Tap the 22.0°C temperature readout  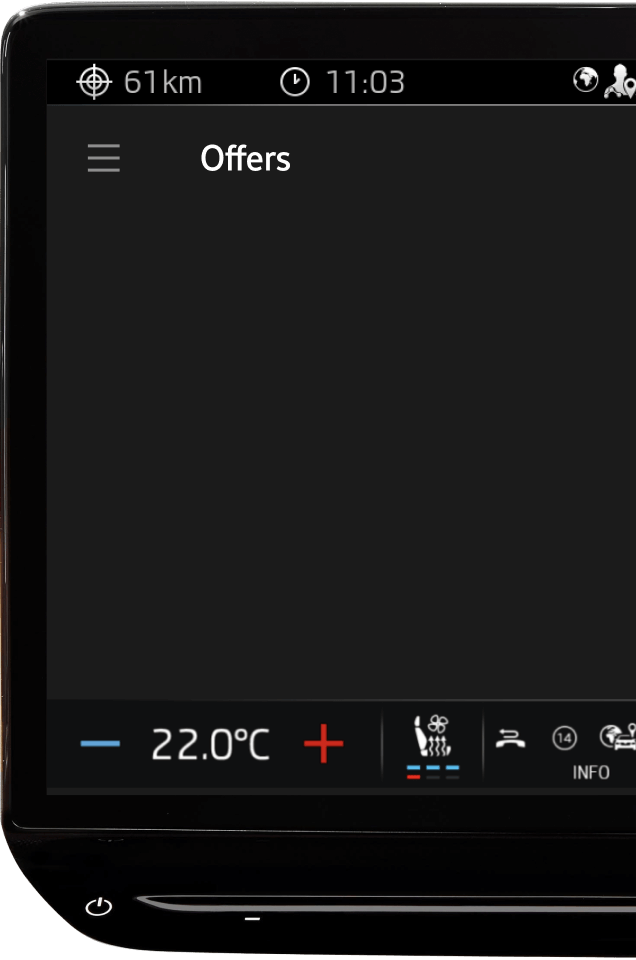tap(211, 744)
